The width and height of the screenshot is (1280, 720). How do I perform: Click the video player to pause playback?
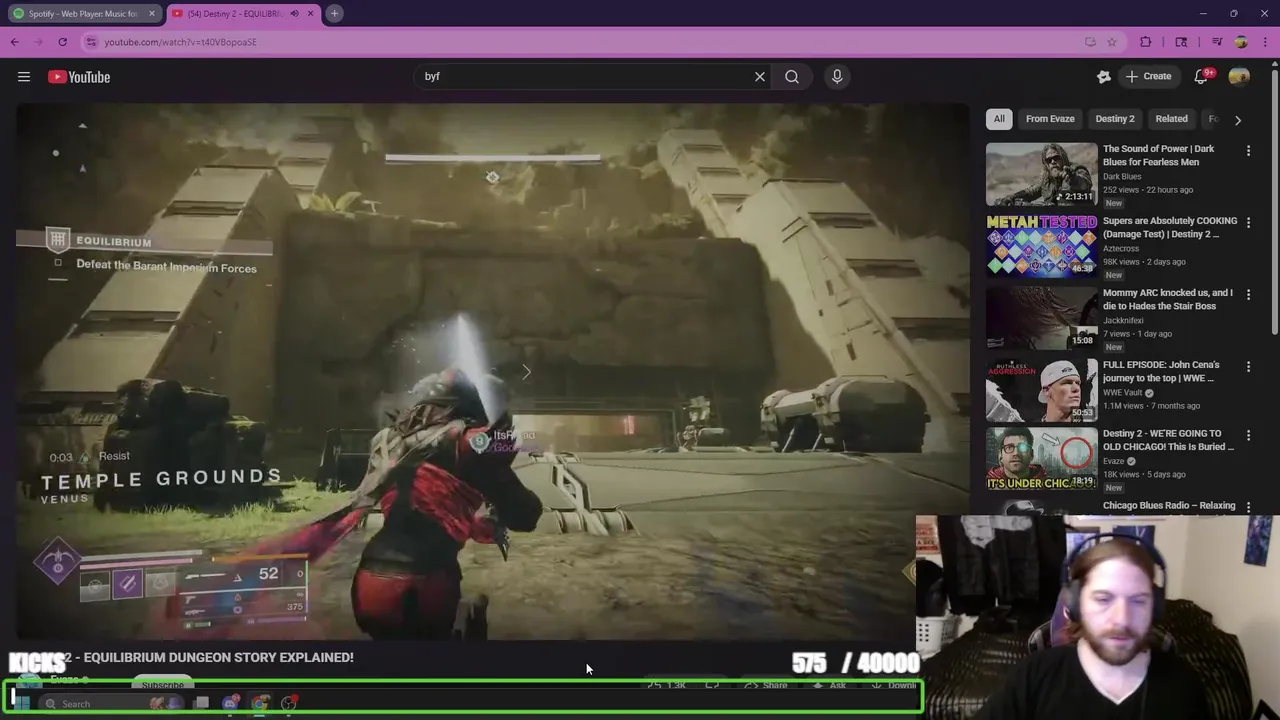[x=492, y=370]
